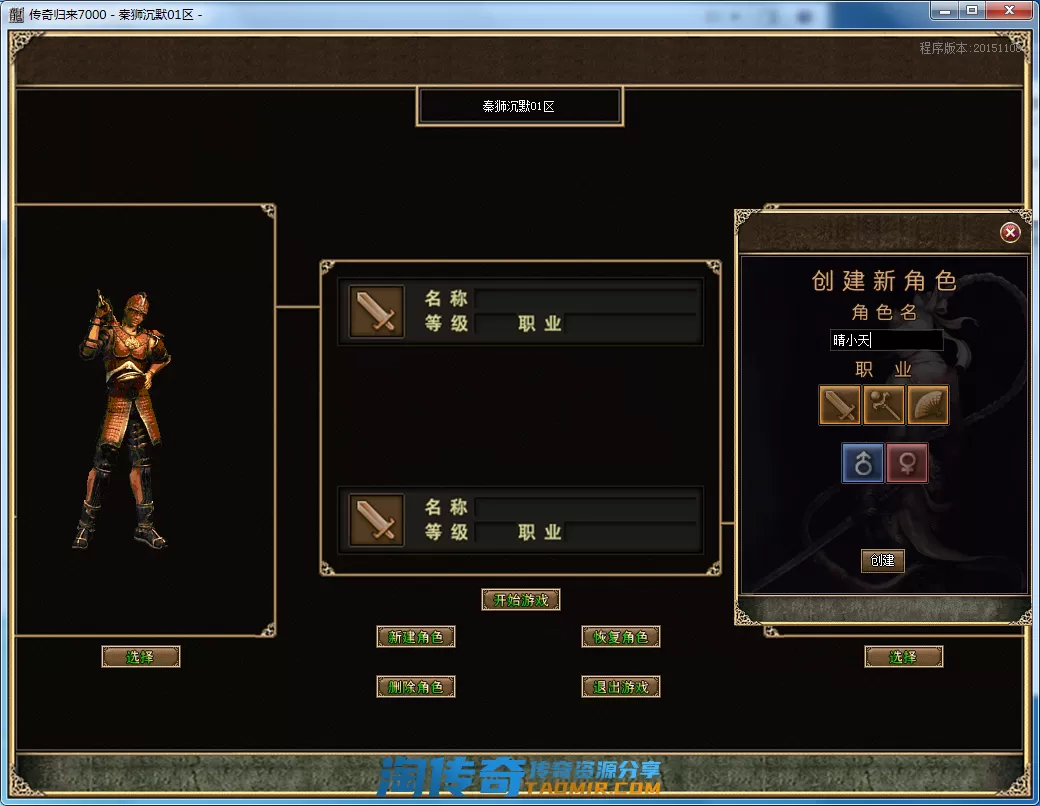Click top slot 职业 label
This screenshot has height=806, width=1040.
tap(540, 324)
